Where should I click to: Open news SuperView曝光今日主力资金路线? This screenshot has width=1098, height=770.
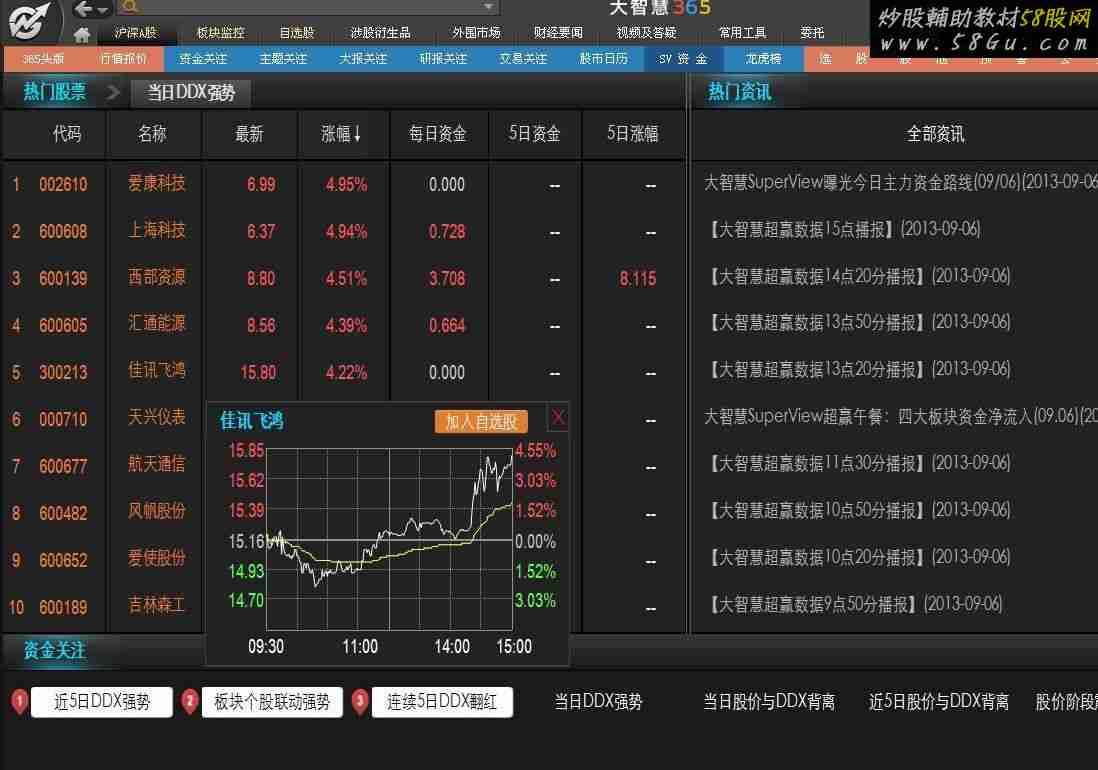(x=901, y=183)
